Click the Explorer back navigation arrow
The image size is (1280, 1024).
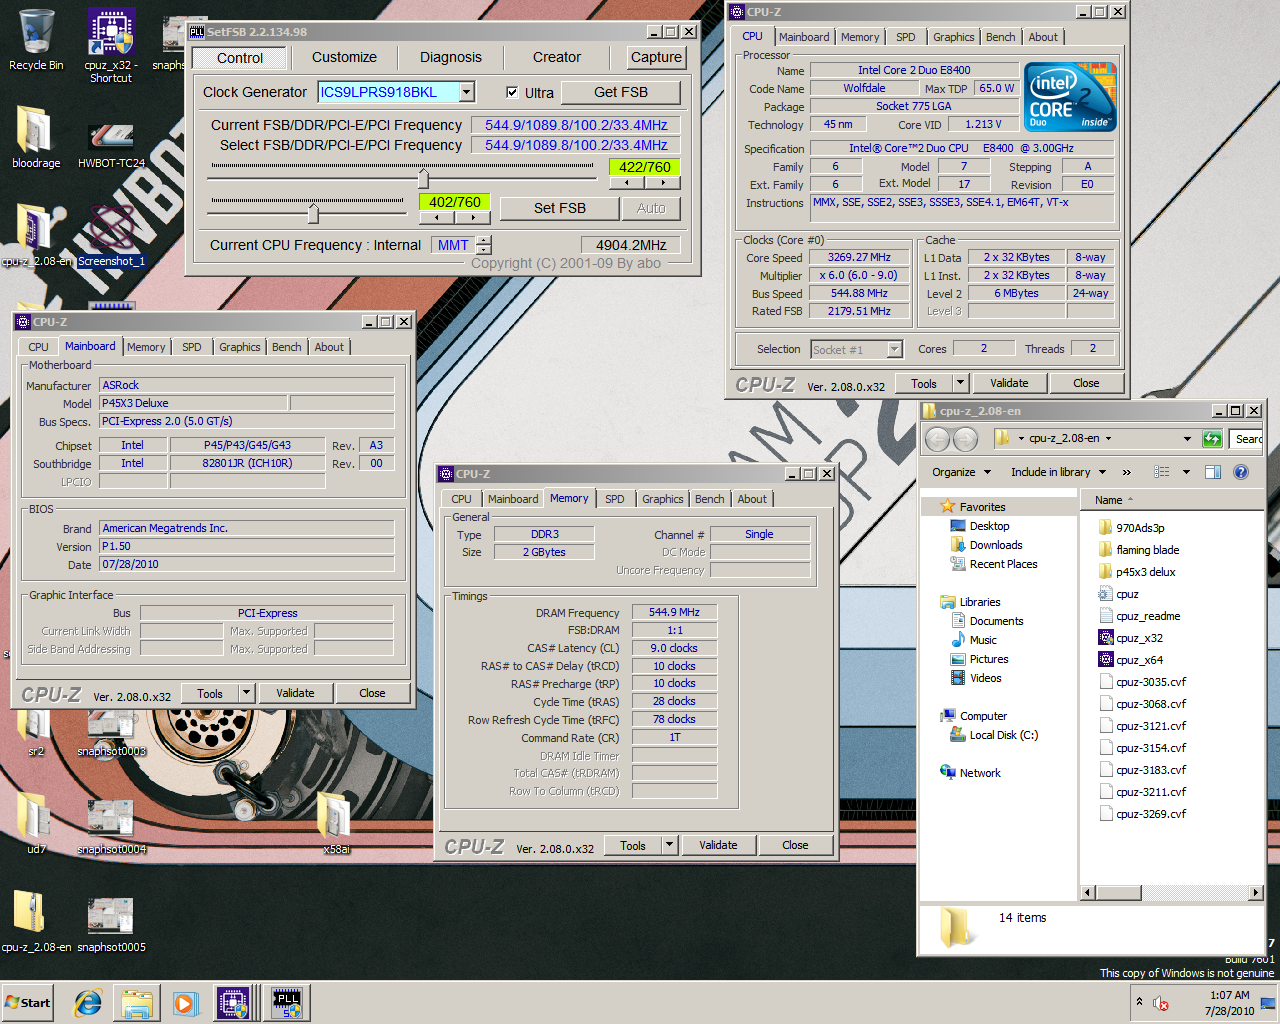click(x=937, y=439)
